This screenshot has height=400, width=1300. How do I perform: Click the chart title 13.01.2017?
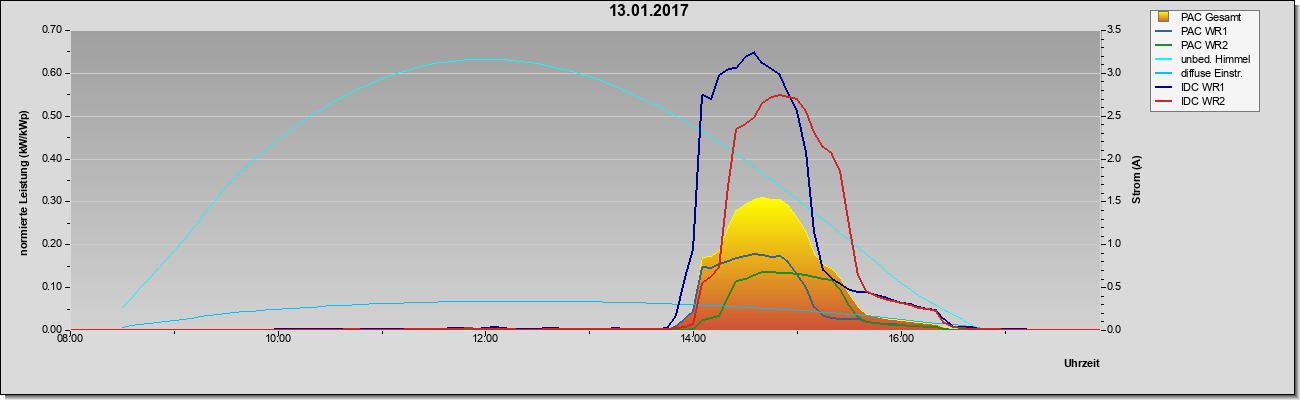pyautogui.click(x=649, y=12)
